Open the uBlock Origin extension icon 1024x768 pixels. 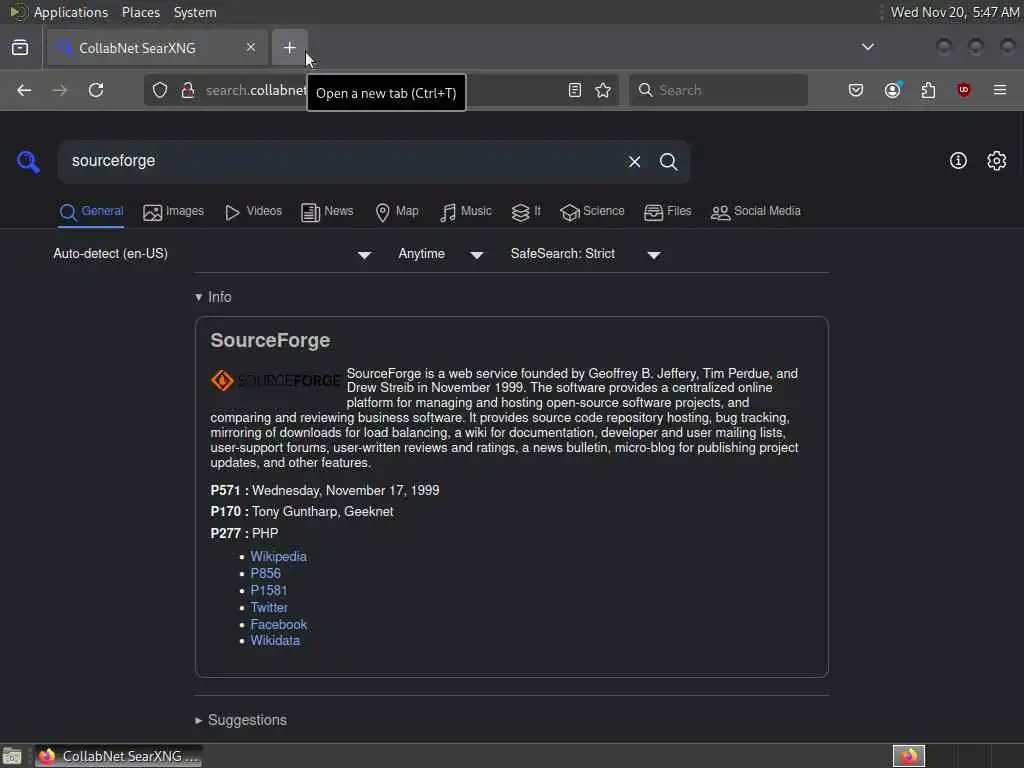point(964,90)
